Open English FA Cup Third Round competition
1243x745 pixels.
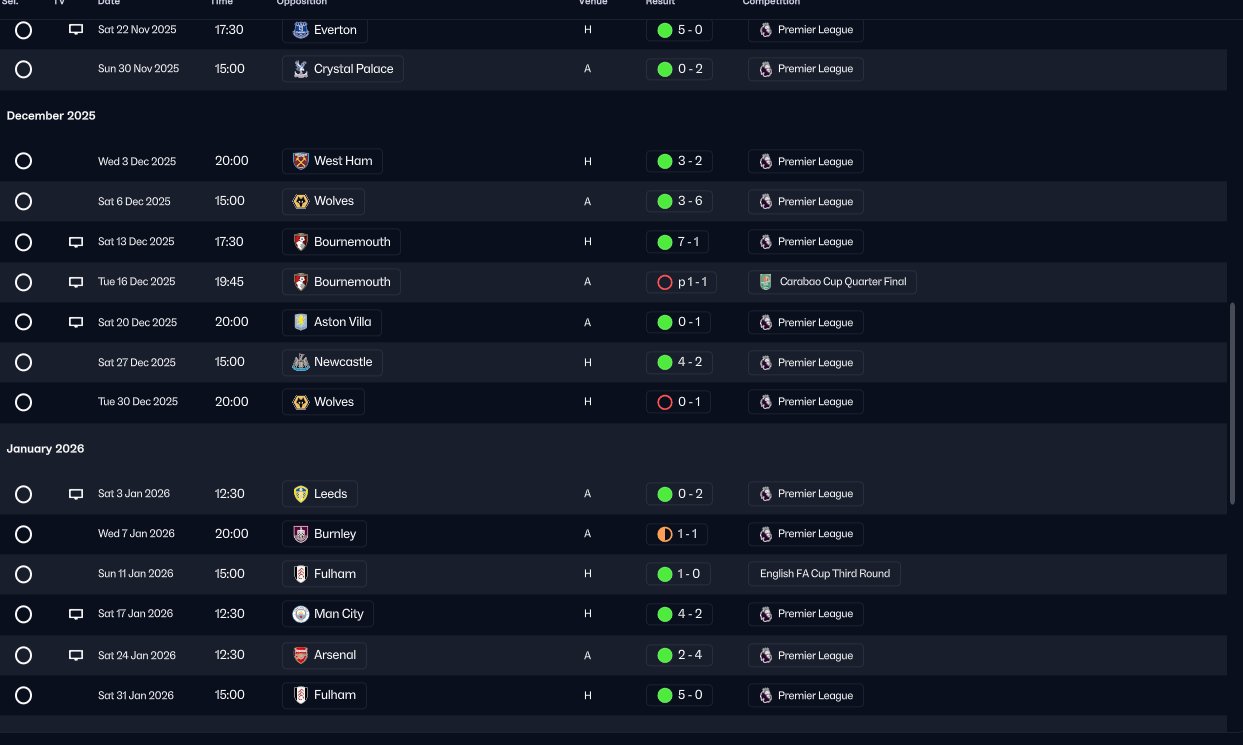pos(825,574)
